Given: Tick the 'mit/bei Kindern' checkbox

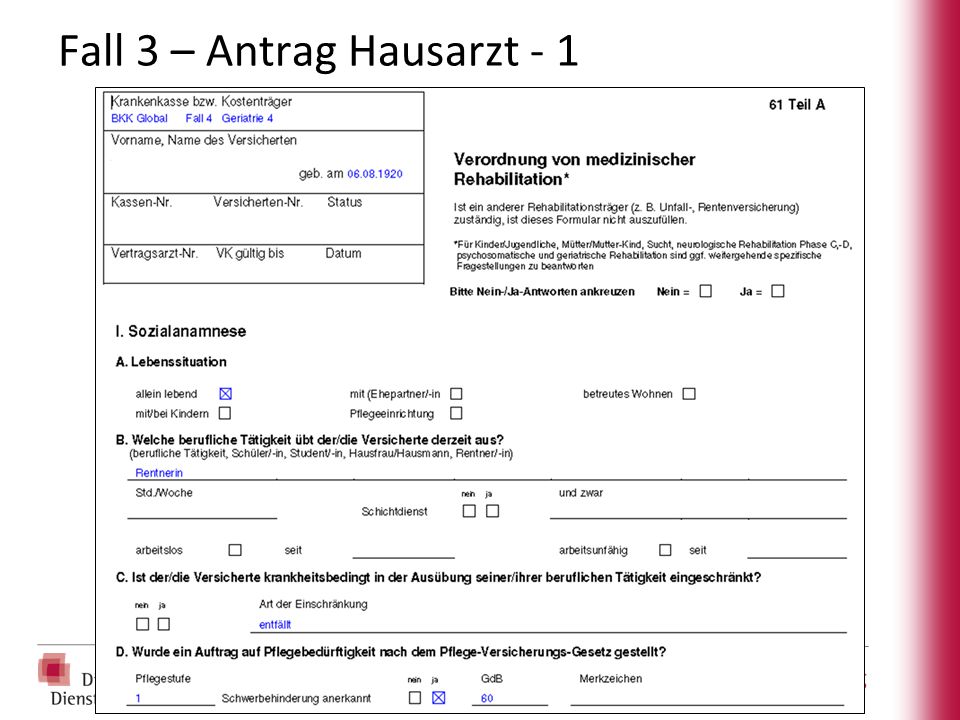Looking at the screenshot, I should 225,413.
